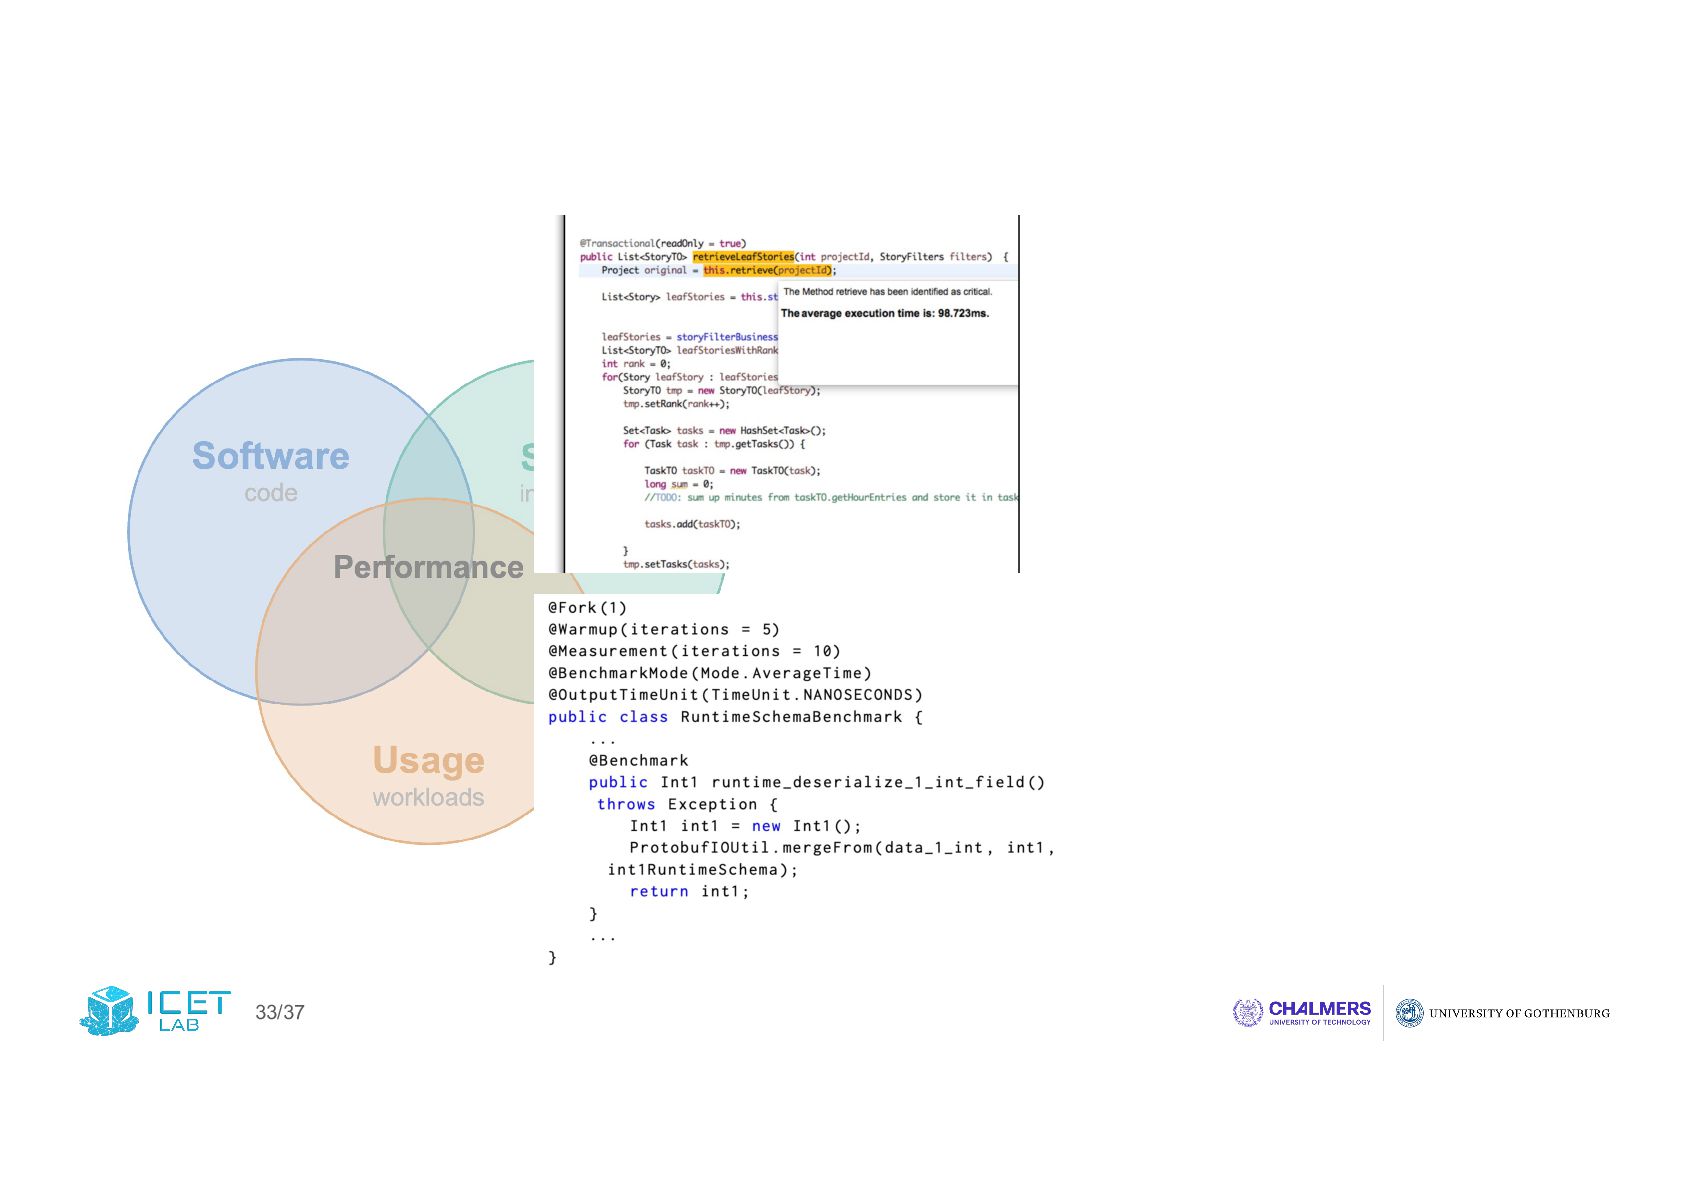Image resolution: width=1684 pixels, height=1190 pixels.
Task: Click the 'tasks.add(taskTO);' line
Action: [x=693, y=524]
